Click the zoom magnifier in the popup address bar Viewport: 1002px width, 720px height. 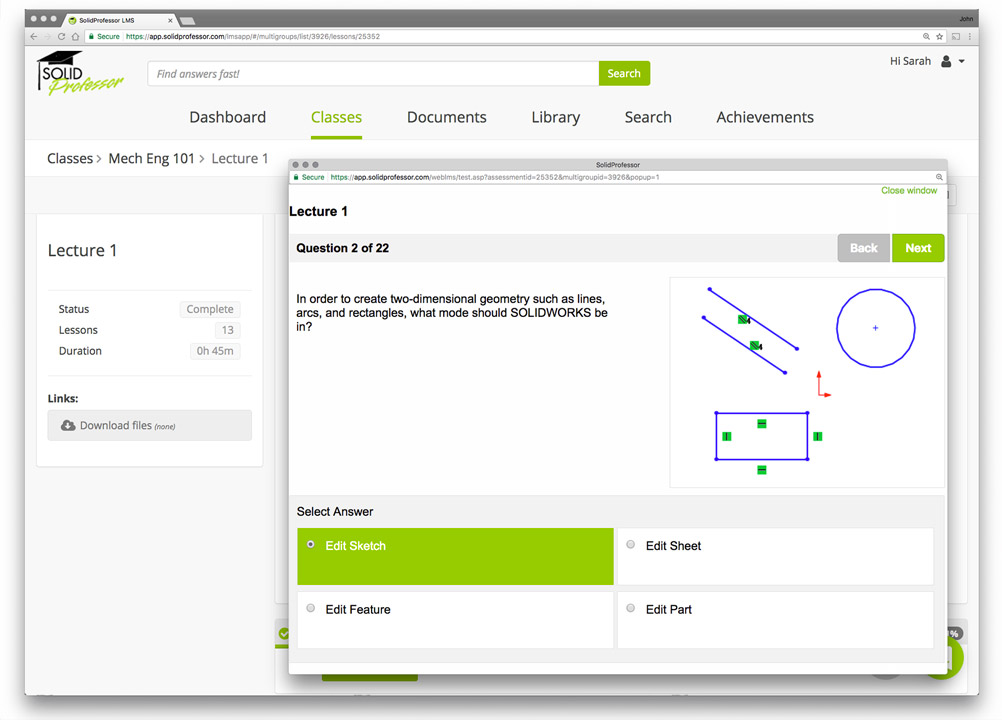[938, 177]
